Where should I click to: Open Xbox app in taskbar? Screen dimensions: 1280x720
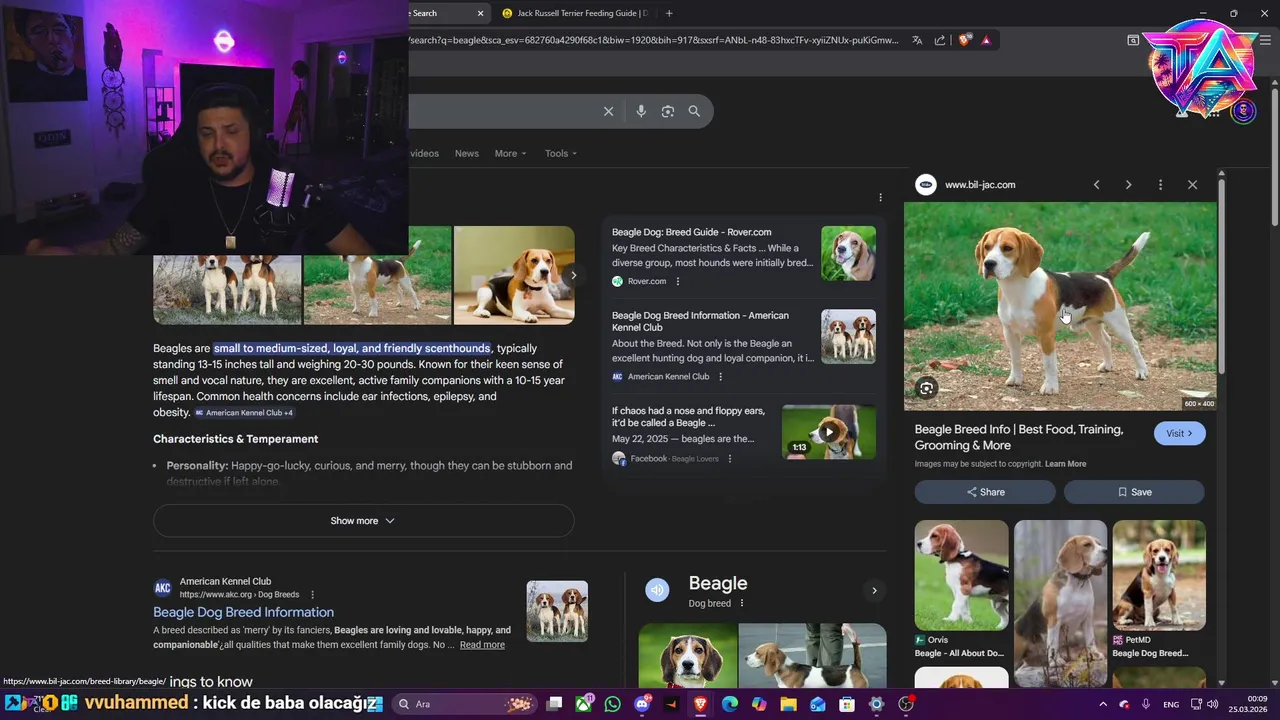point(584,704)
